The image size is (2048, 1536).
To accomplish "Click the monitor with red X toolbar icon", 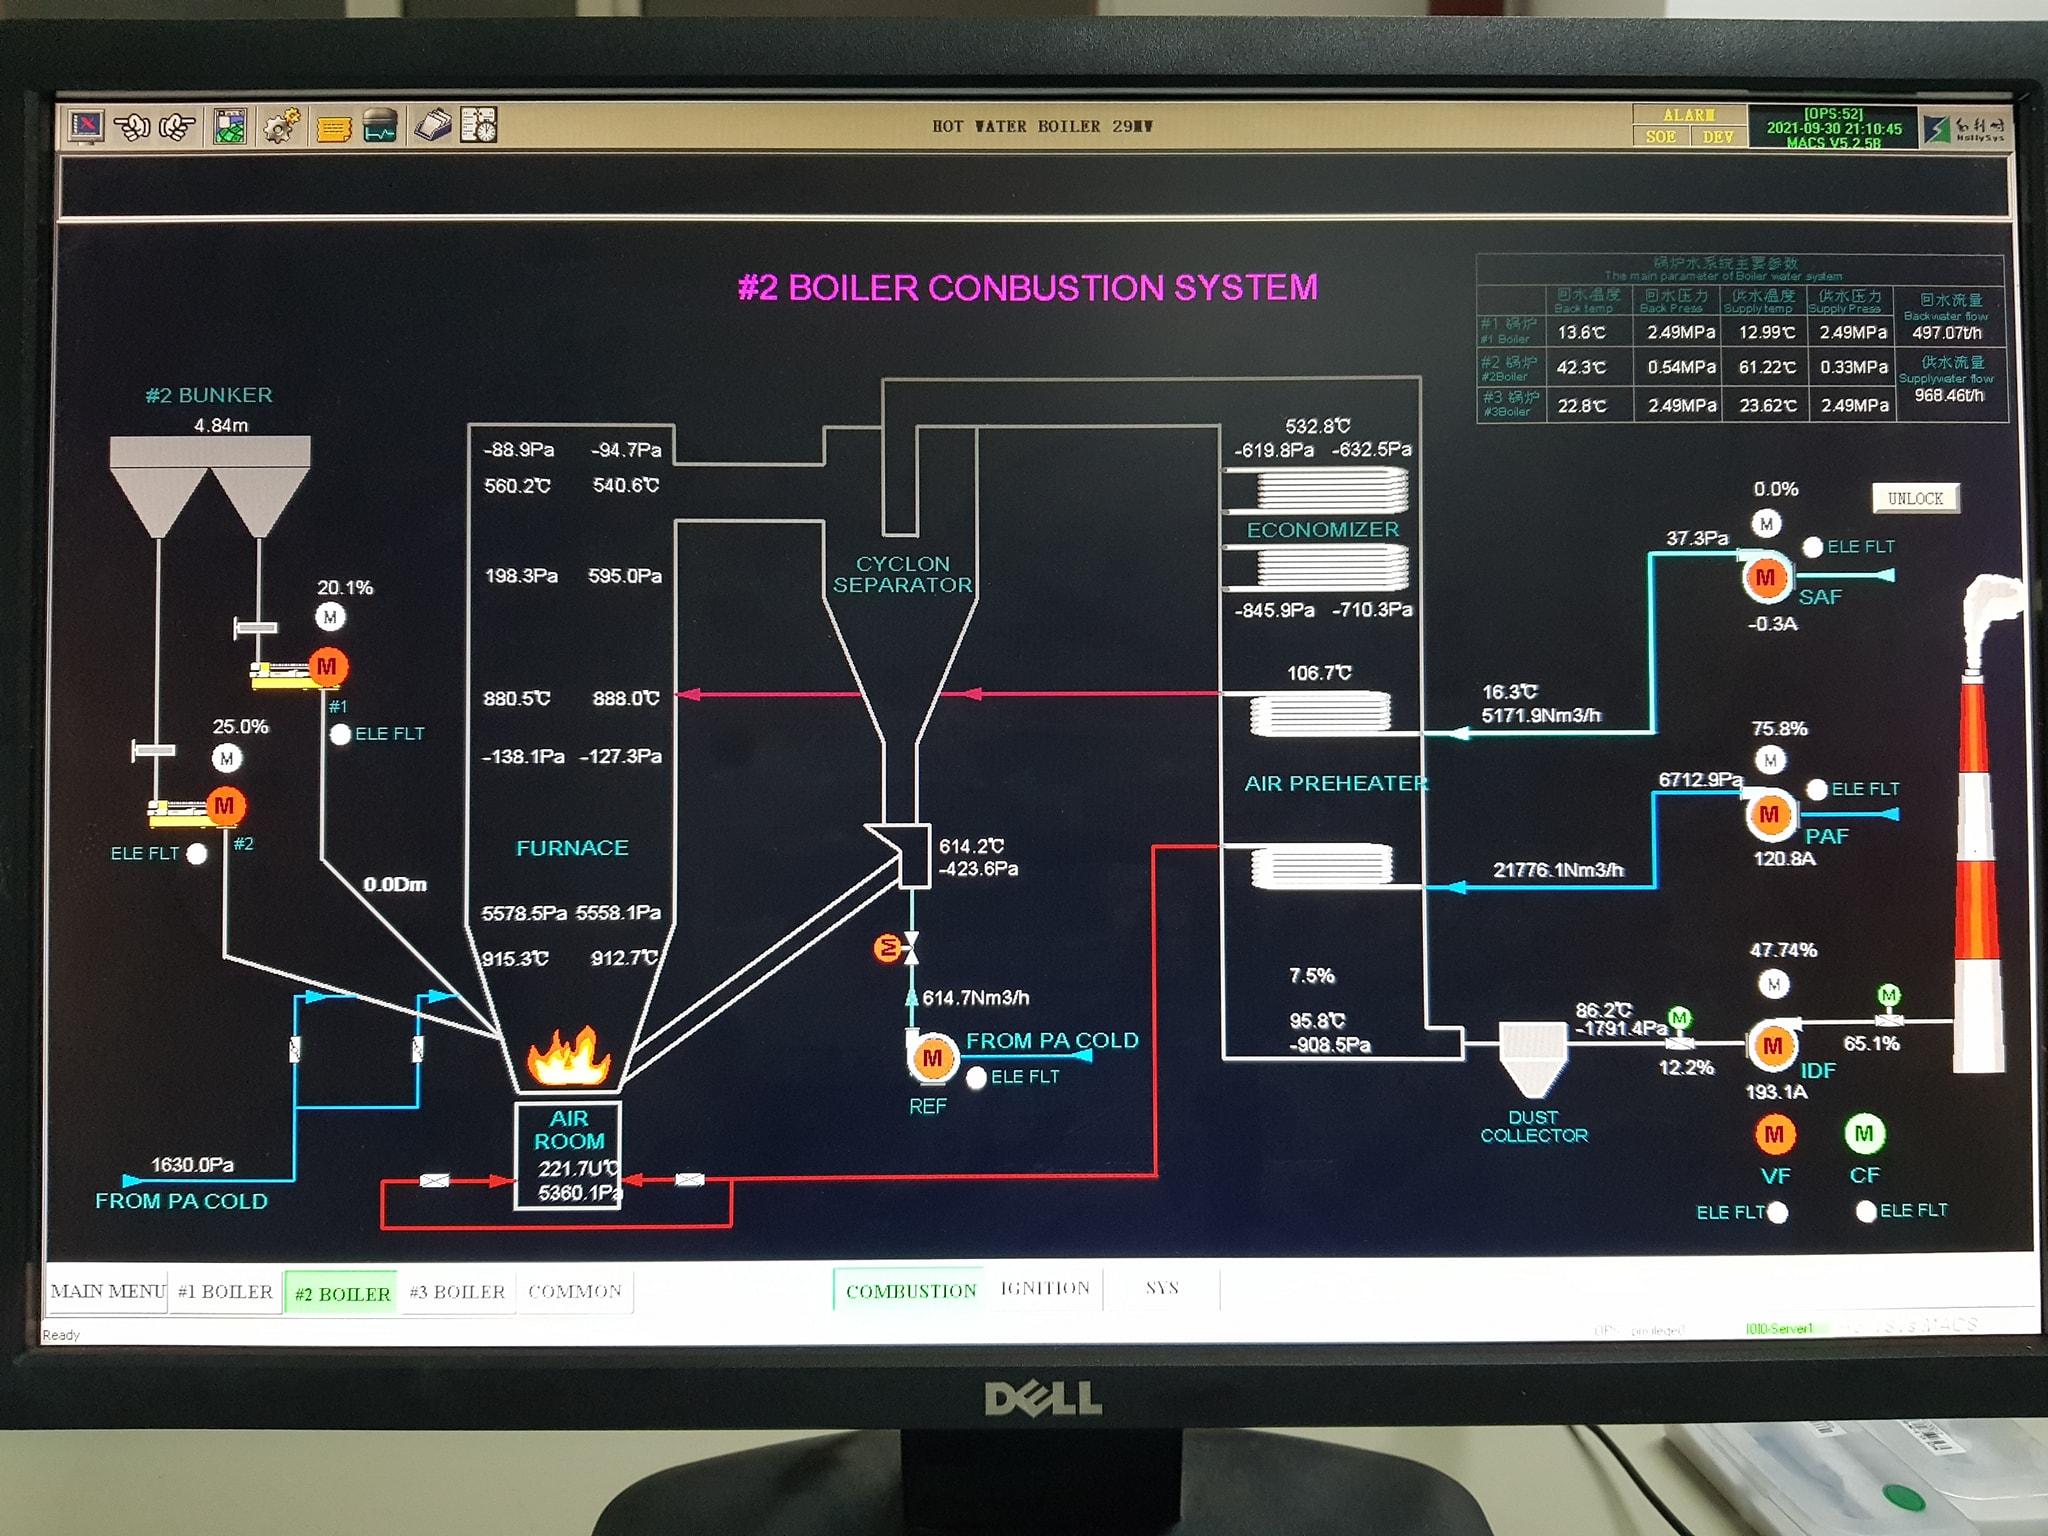I will tap(86, 126).
